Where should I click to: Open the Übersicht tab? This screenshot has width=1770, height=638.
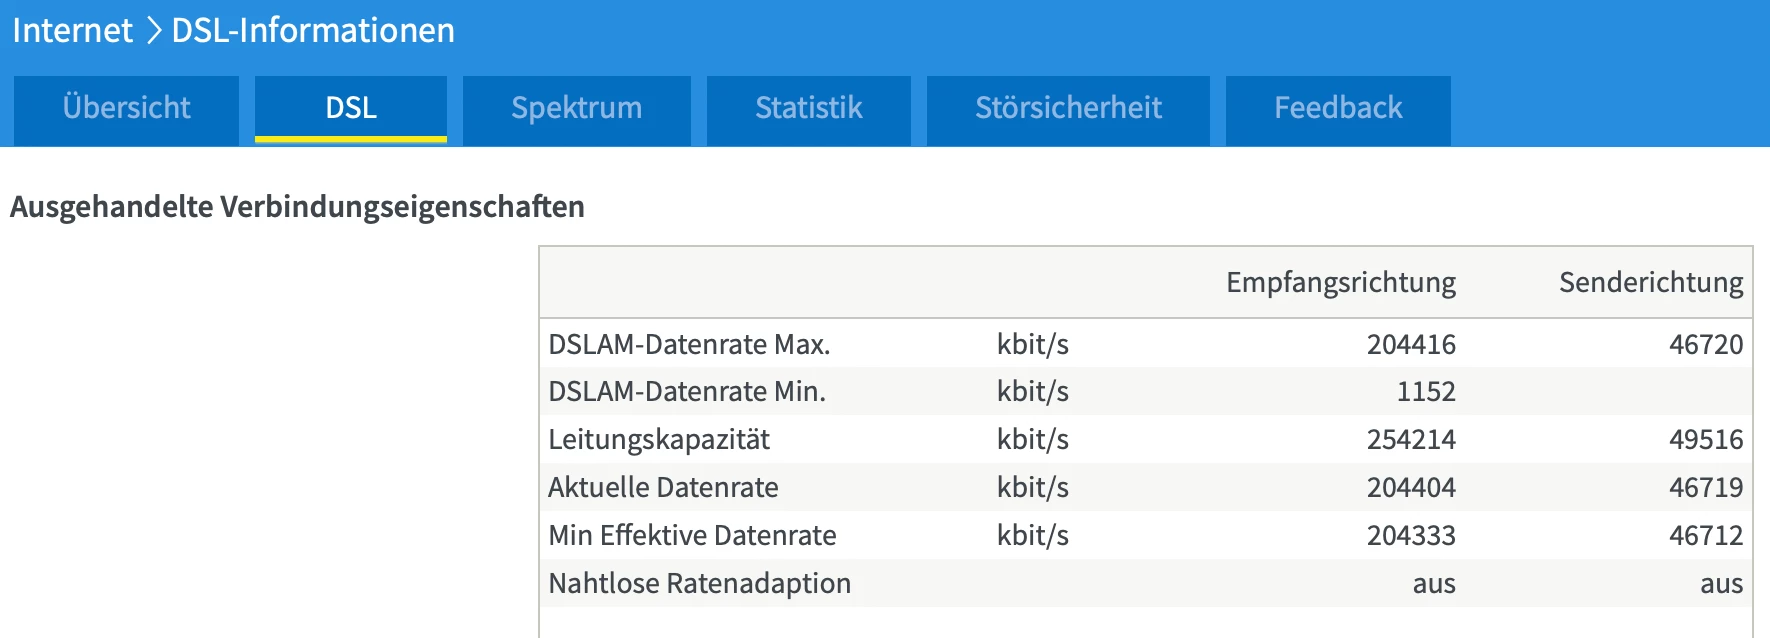pyautogui.click(x=126, y=108)
